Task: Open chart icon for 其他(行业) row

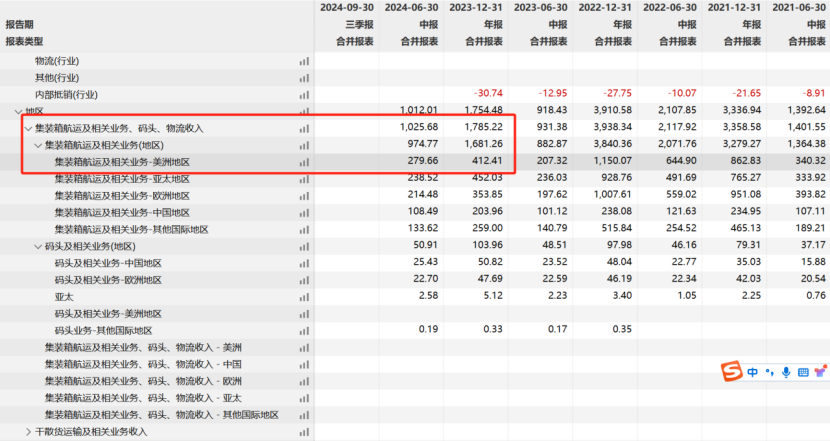Action: pyautogui.click(x=304, y=78)
